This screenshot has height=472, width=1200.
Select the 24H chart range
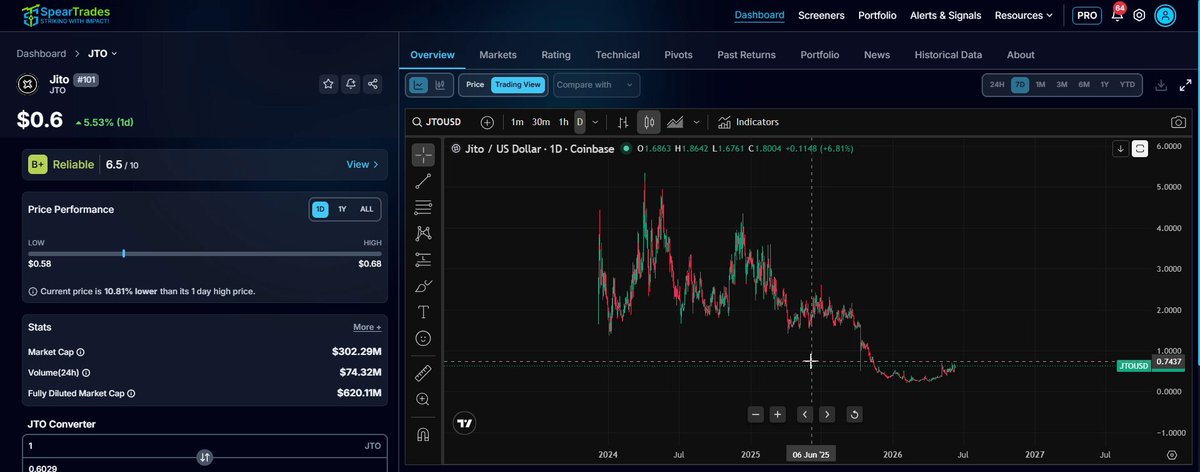coord(997,85)
